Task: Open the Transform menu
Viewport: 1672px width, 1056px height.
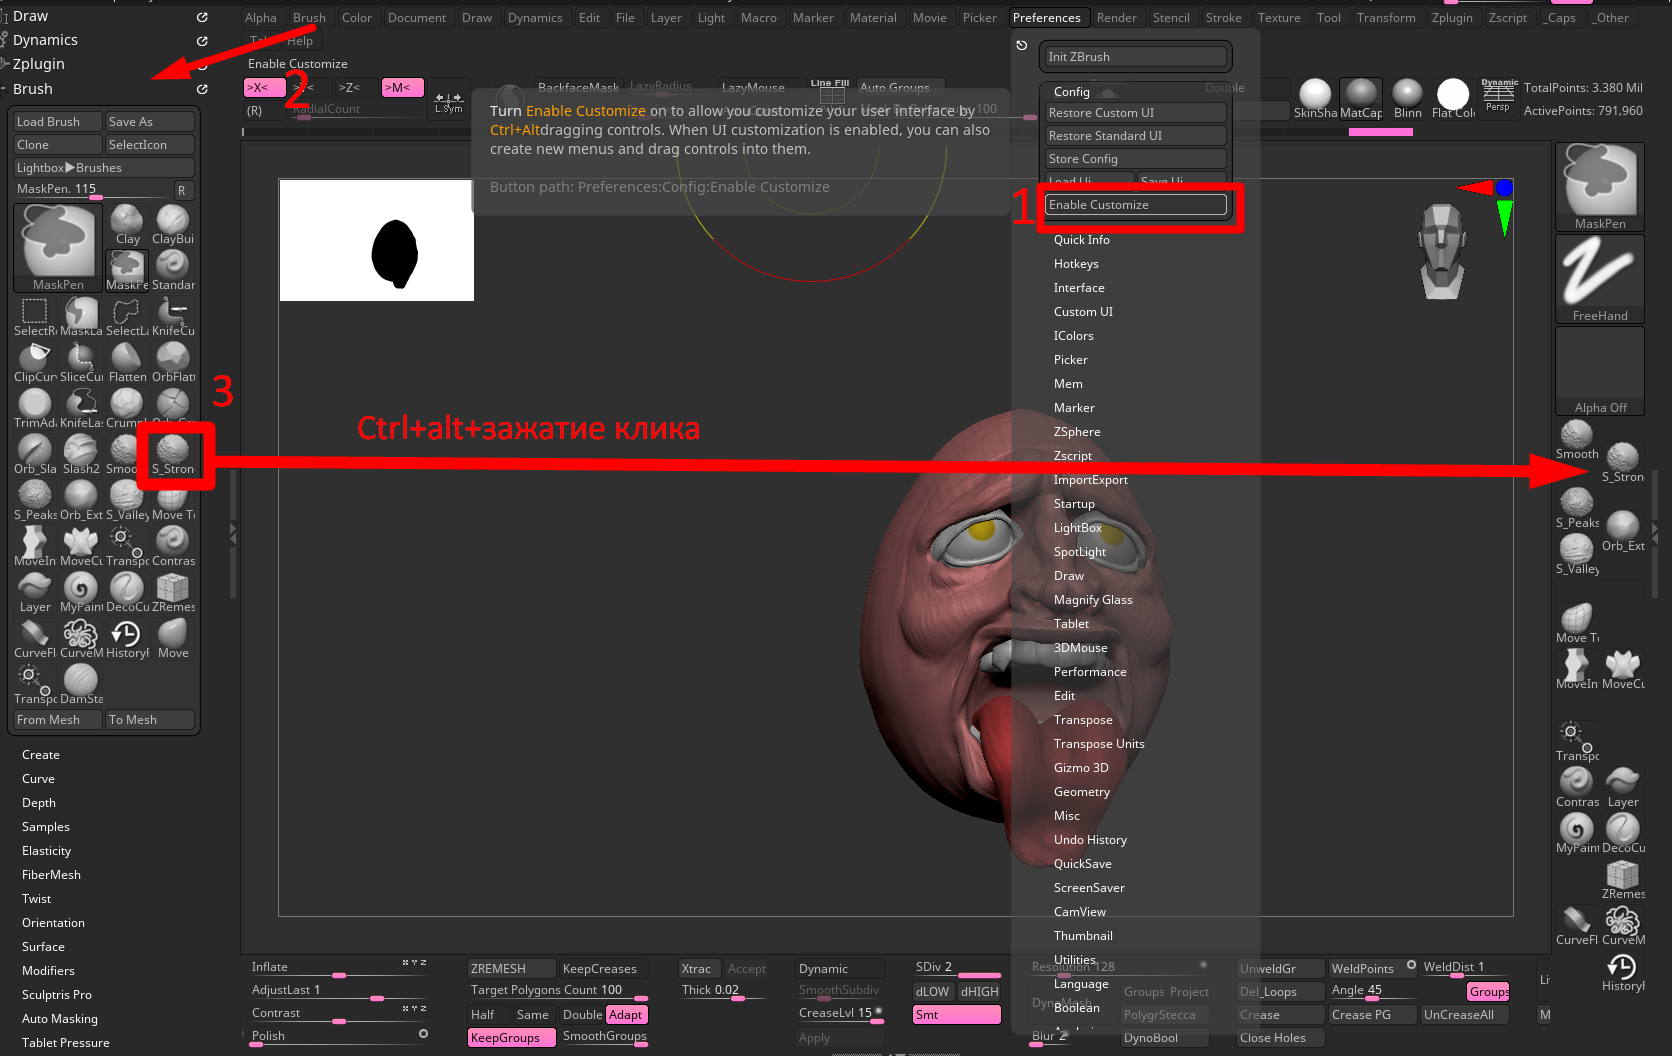Action: 1386,18
